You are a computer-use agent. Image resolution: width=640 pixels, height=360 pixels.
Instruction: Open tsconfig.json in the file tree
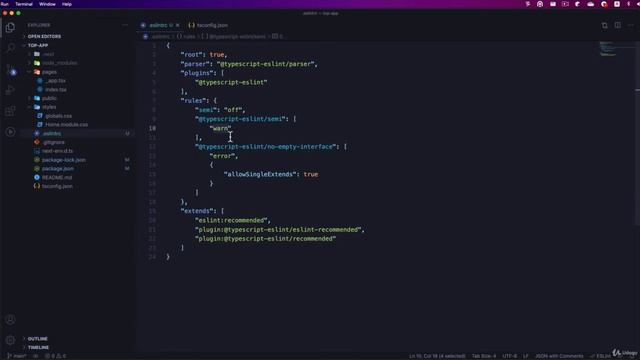point(57,186)
